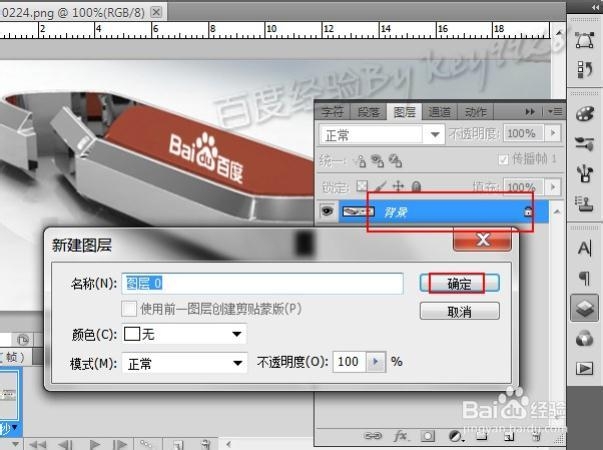Screen dimensions: 603x450
Task: Click the layers stack icon in dock
Action: [x=585, y=308]
